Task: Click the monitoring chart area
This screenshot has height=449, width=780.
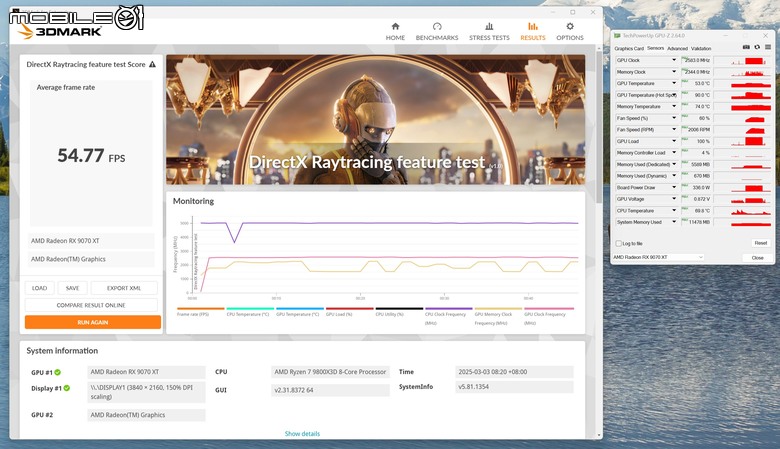Action: [x=385, y=257]
